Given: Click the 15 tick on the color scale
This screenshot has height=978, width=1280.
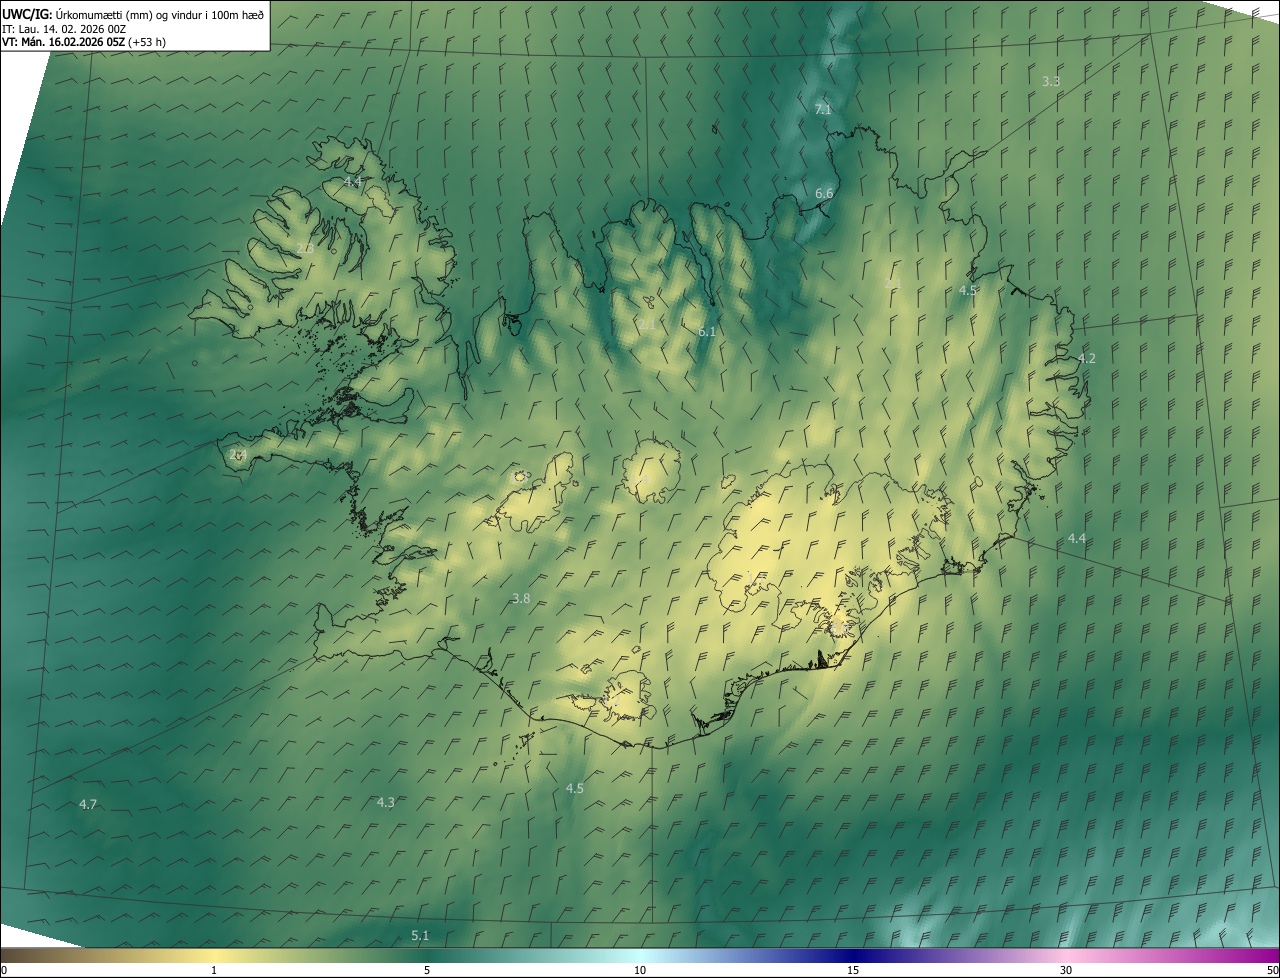Looking at the screenshot, I should coord(853,970).
